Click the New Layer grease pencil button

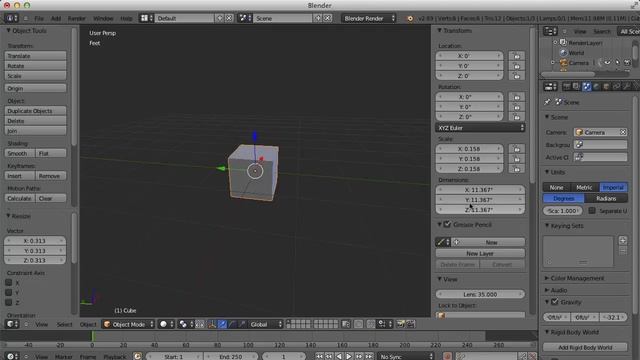coord(480,253)
